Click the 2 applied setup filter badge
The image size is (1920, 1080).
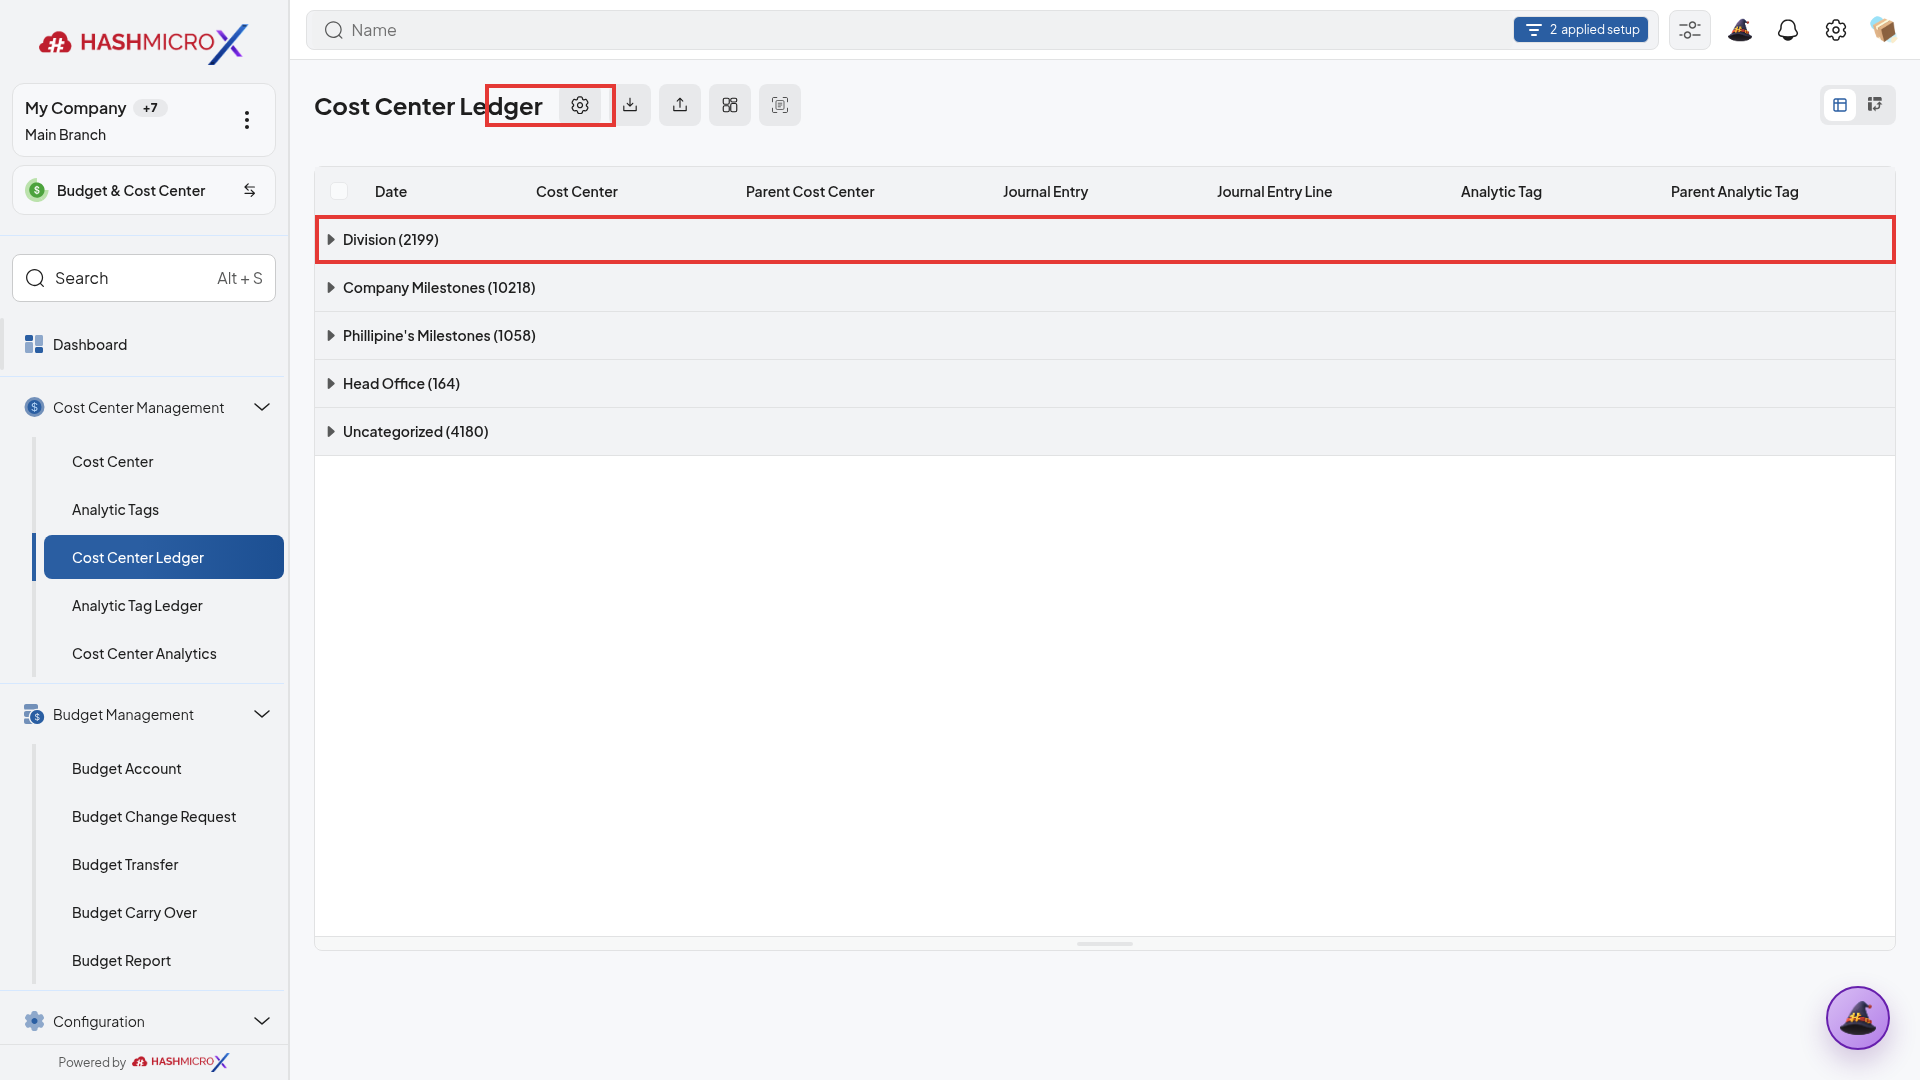point(1581,30)
